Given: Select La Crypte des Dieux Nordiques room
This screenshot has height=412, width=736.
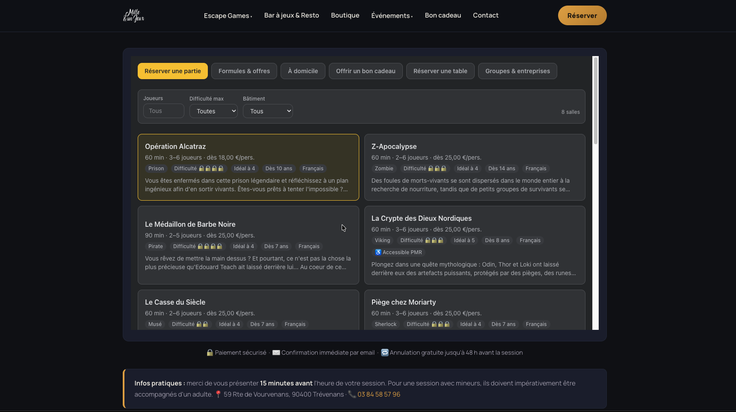Looking at the screenshot, I should tap(475, 245).
